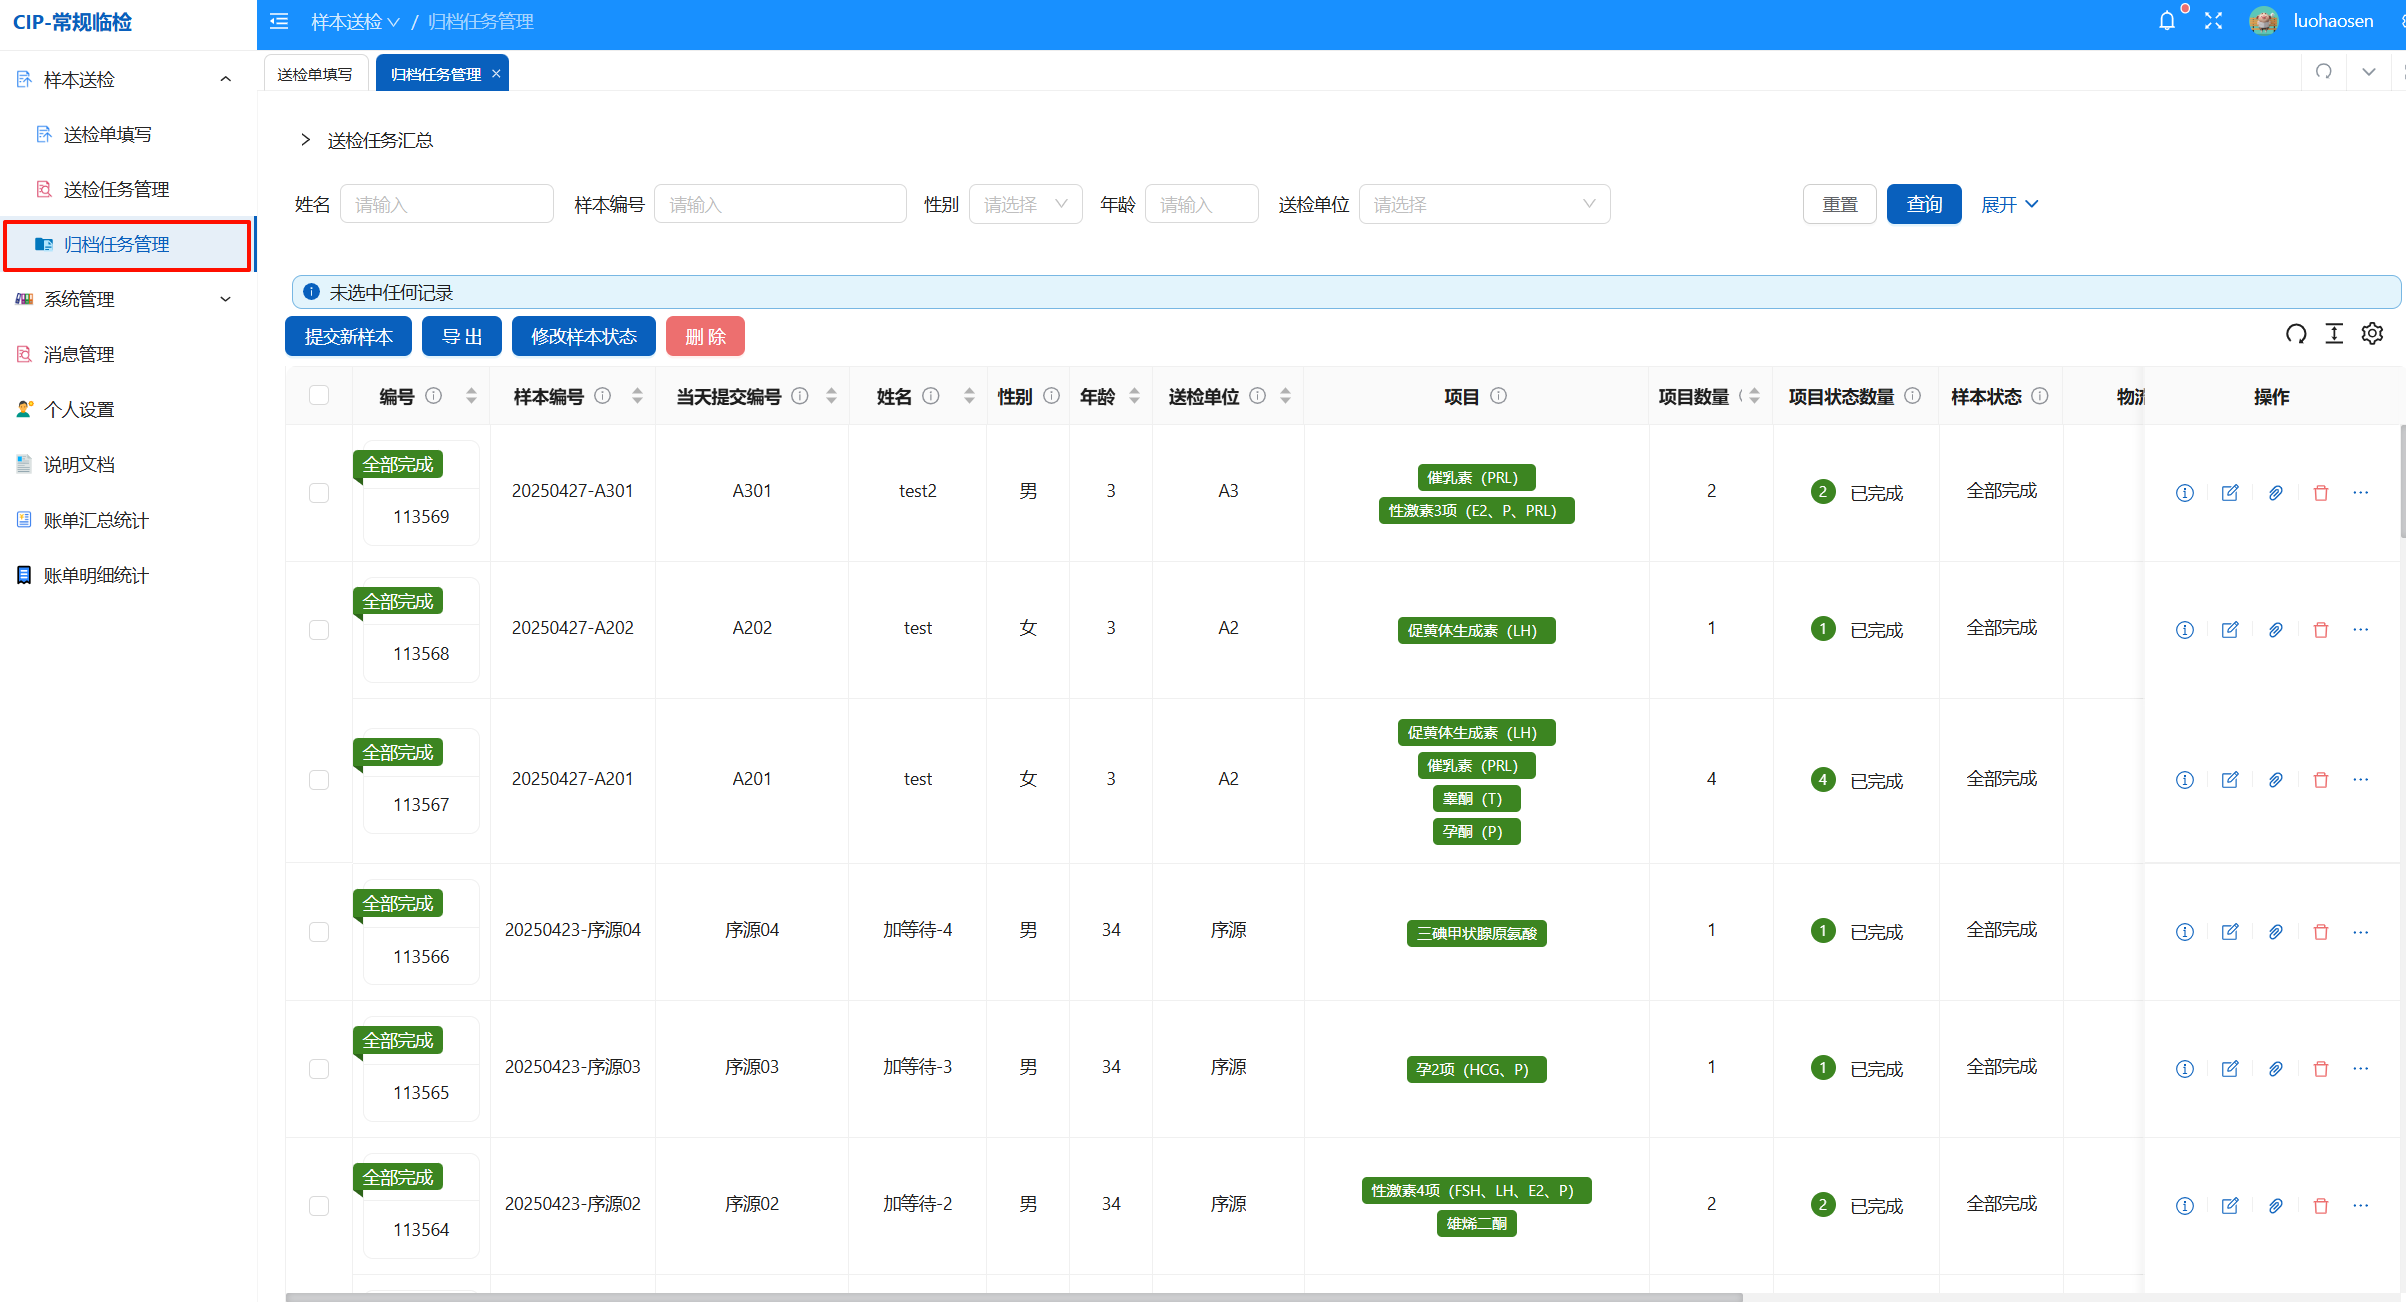2406x1302 pixels.
Task: Click the 查询 search button
Action: (x=1923, y=204)
